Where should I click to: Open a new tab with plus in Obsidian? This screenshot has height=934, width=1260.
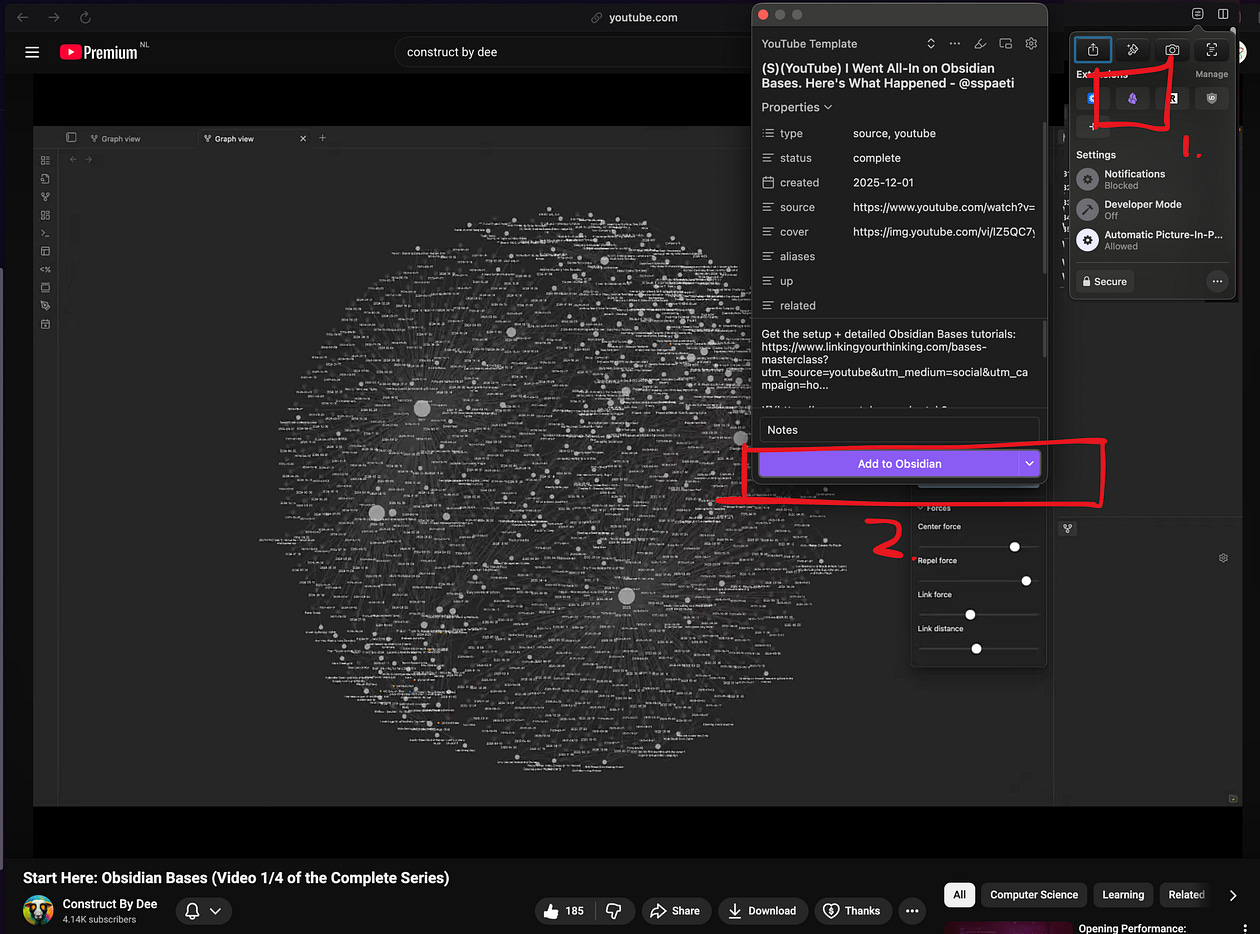[322, 138]
